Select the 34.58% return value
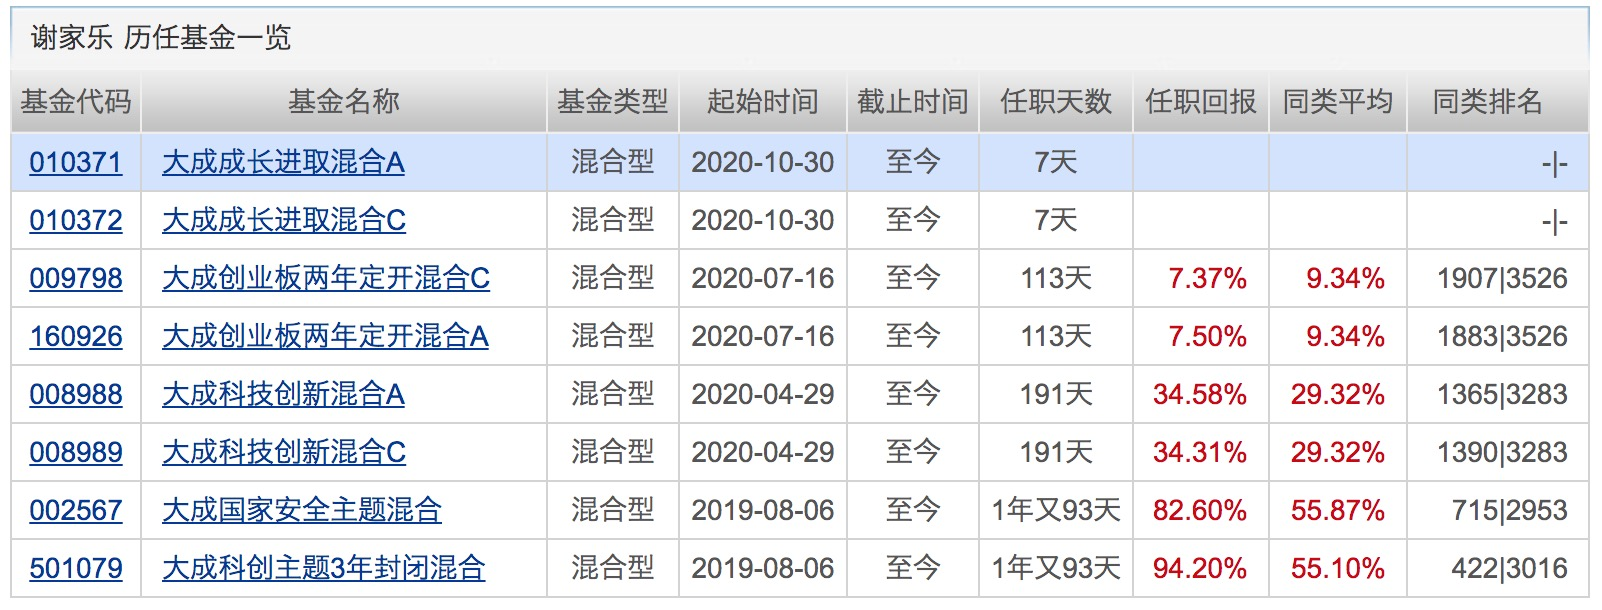1602x610 pixels. (1200, 395)
